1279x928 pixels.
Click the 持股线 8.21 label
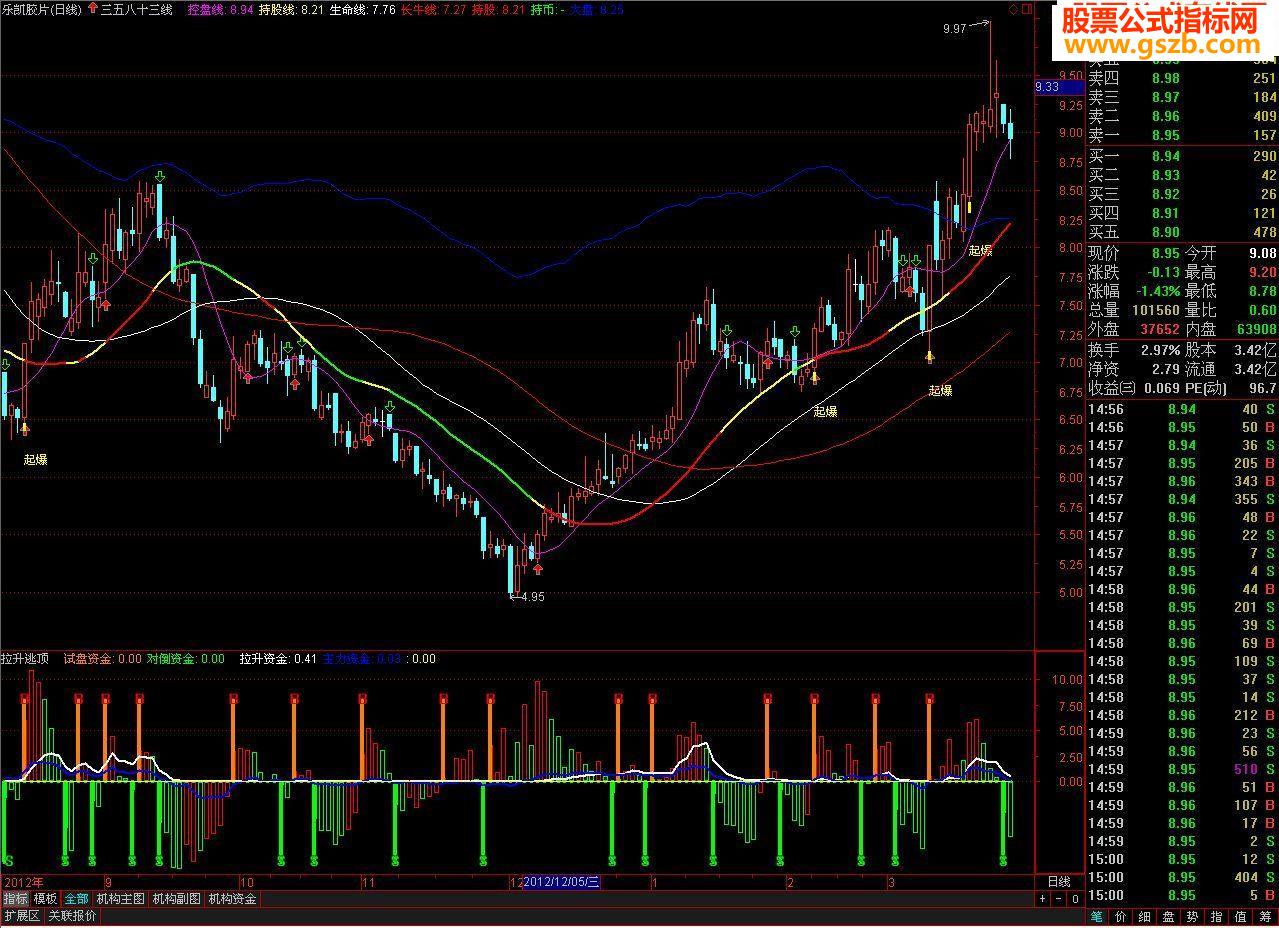[x=291, y=9]
